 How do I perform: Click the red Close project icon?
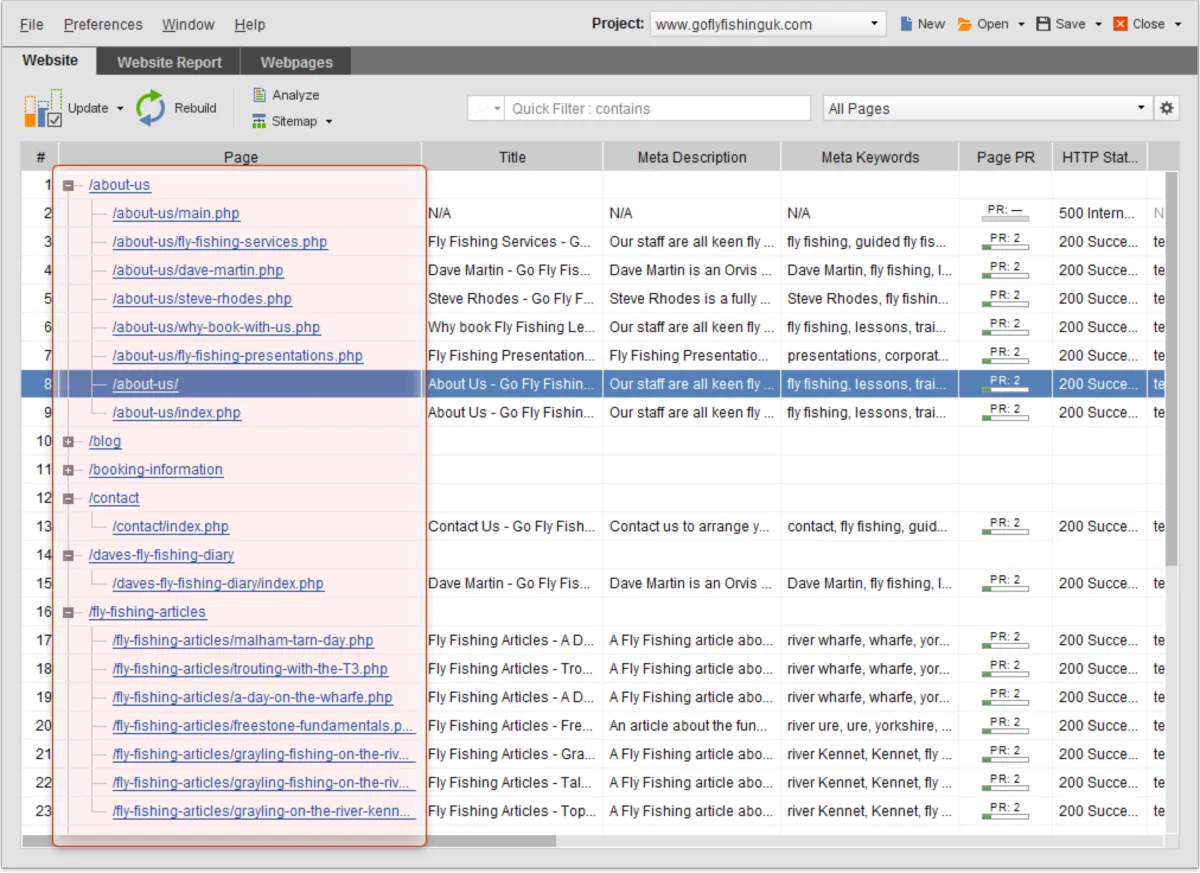tap(1121, 24)
